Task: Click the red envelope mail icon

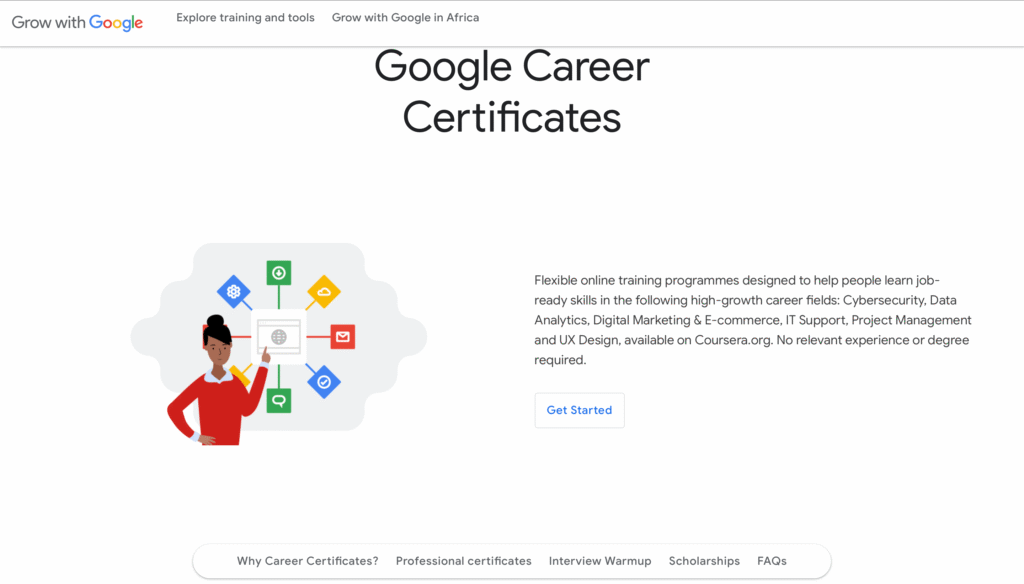Action: coord(343,337)
